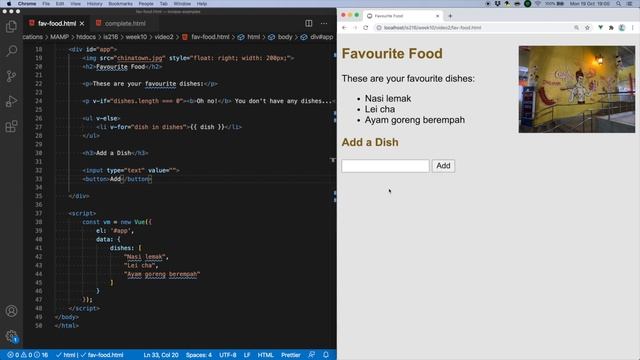Change UTF-8 encoding in status bar

click(228, 355)
